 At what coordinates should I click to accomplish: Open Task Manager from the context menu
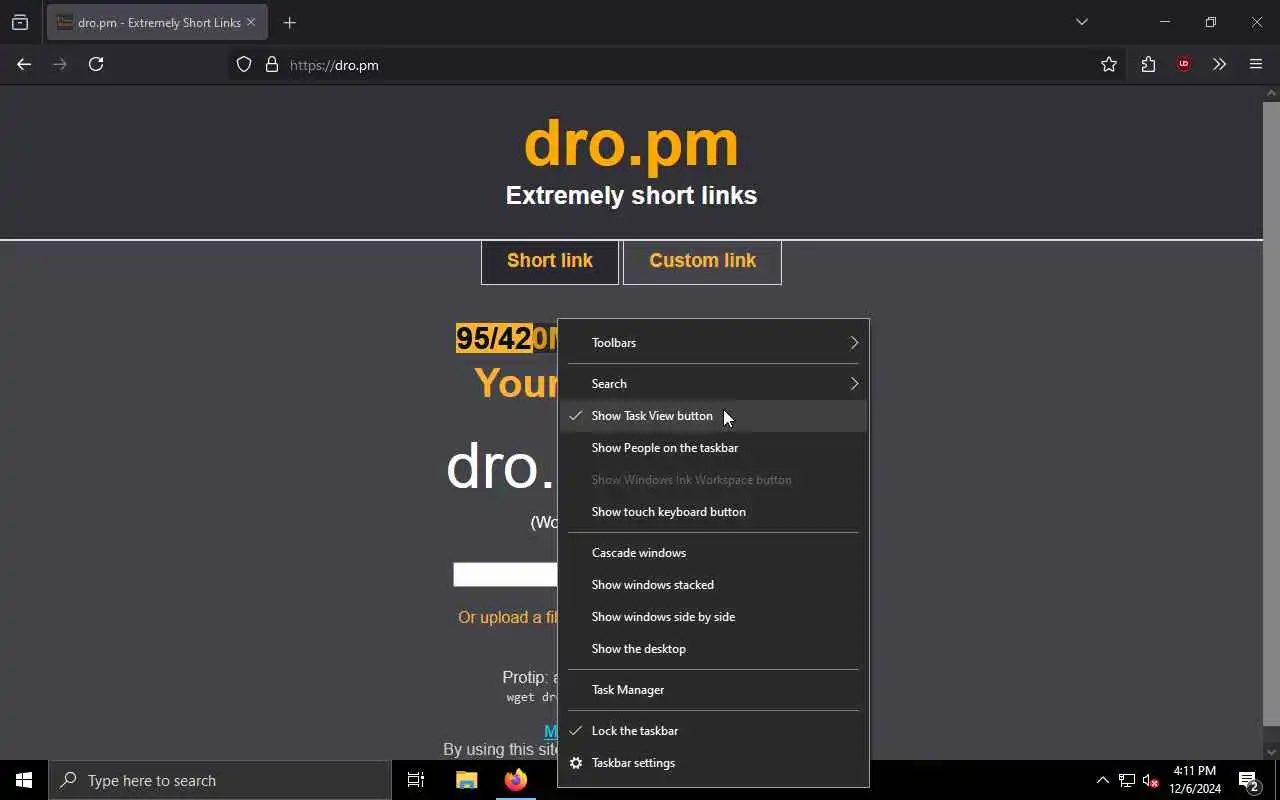coord(713,690)
